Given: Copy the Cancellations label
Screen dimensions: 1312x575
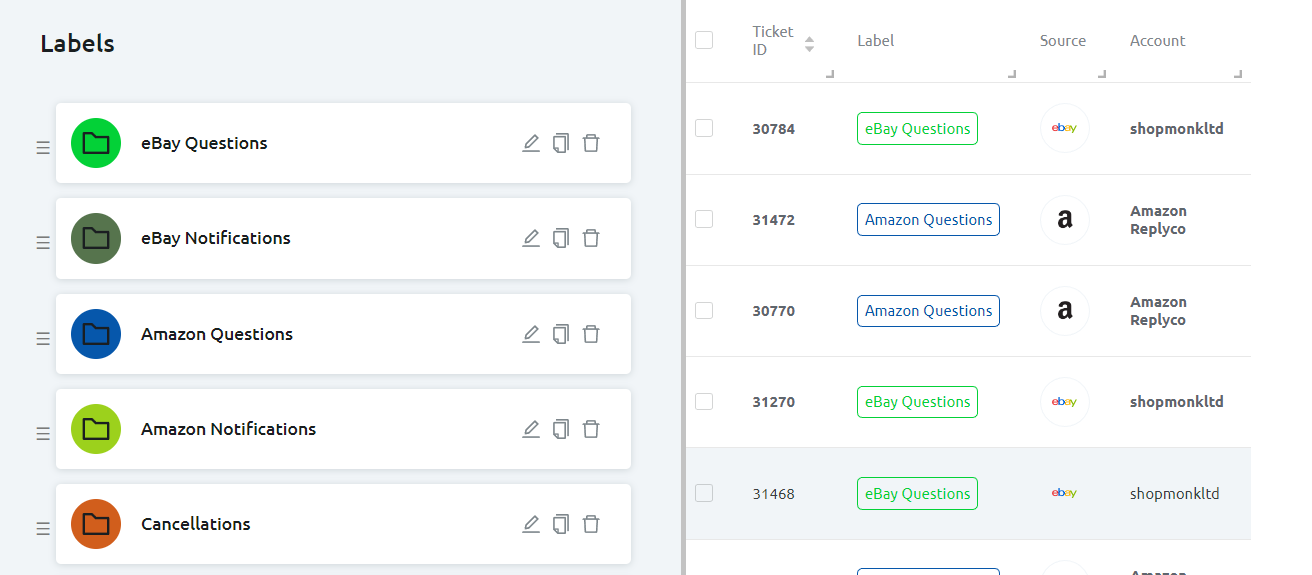Looking at the screenshot, I should 561,524.
